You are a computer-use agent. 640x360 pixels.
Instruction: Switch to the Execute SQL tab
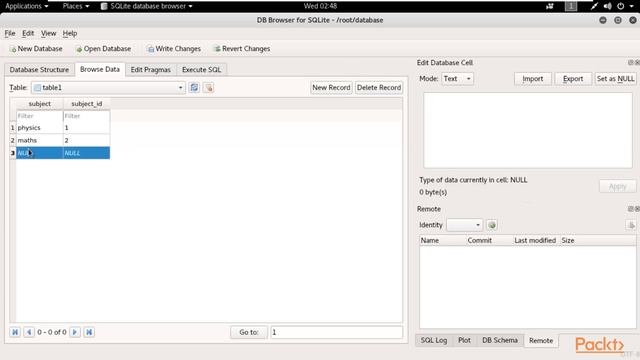click(x=201, y=70)
